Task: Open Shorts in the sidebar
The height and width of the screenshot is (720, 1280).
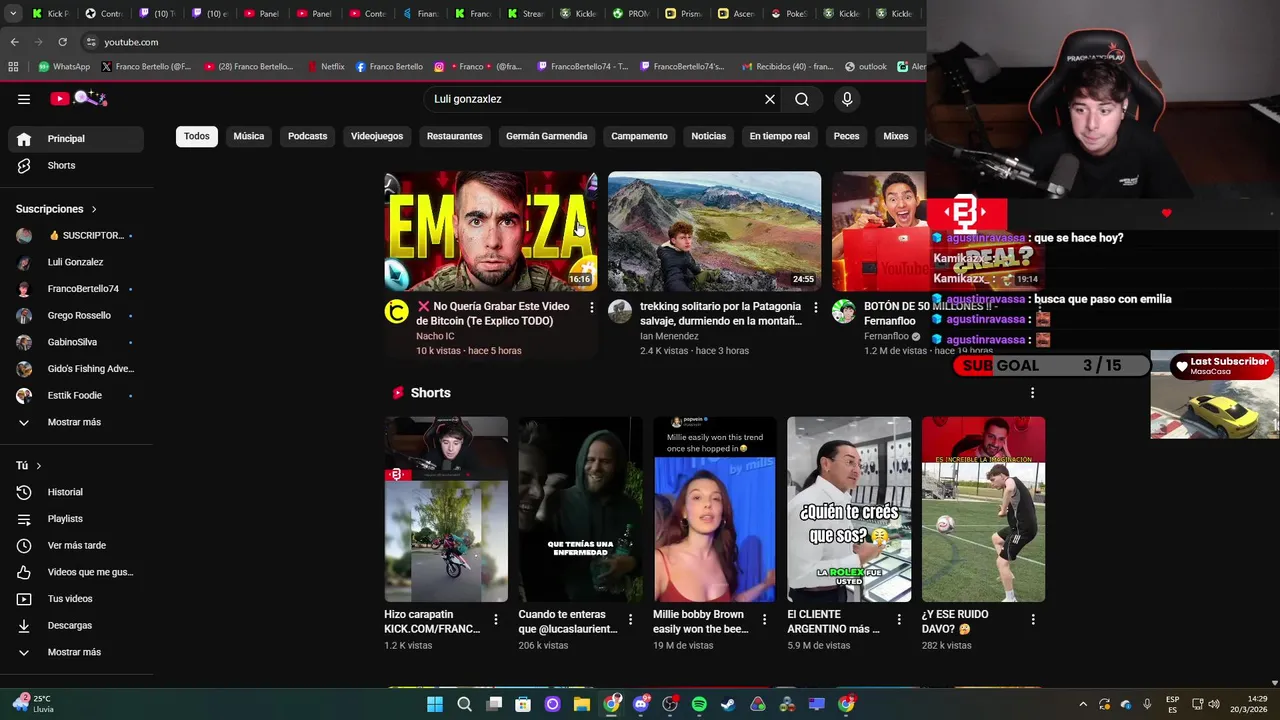Action: (x=76, y=165)
